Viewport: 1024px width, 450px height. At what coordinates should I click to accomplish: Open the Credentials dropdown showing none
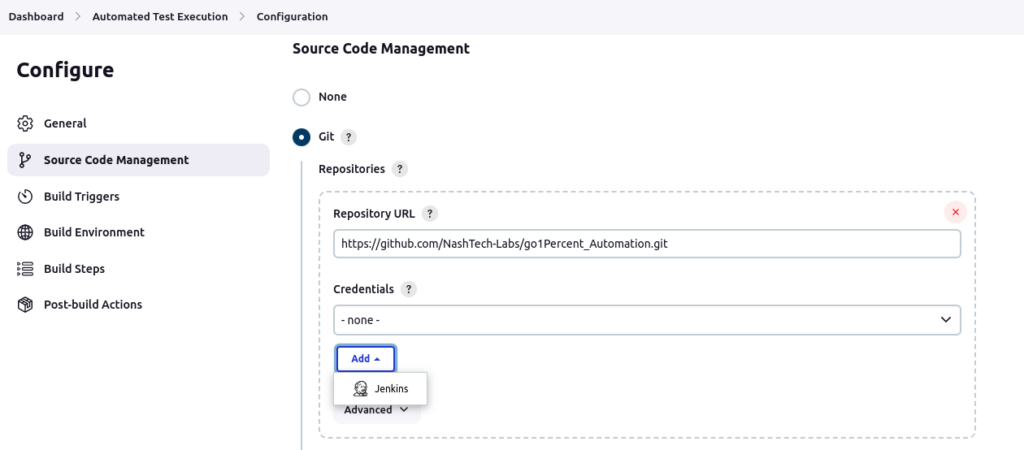(x=646, y=320)
